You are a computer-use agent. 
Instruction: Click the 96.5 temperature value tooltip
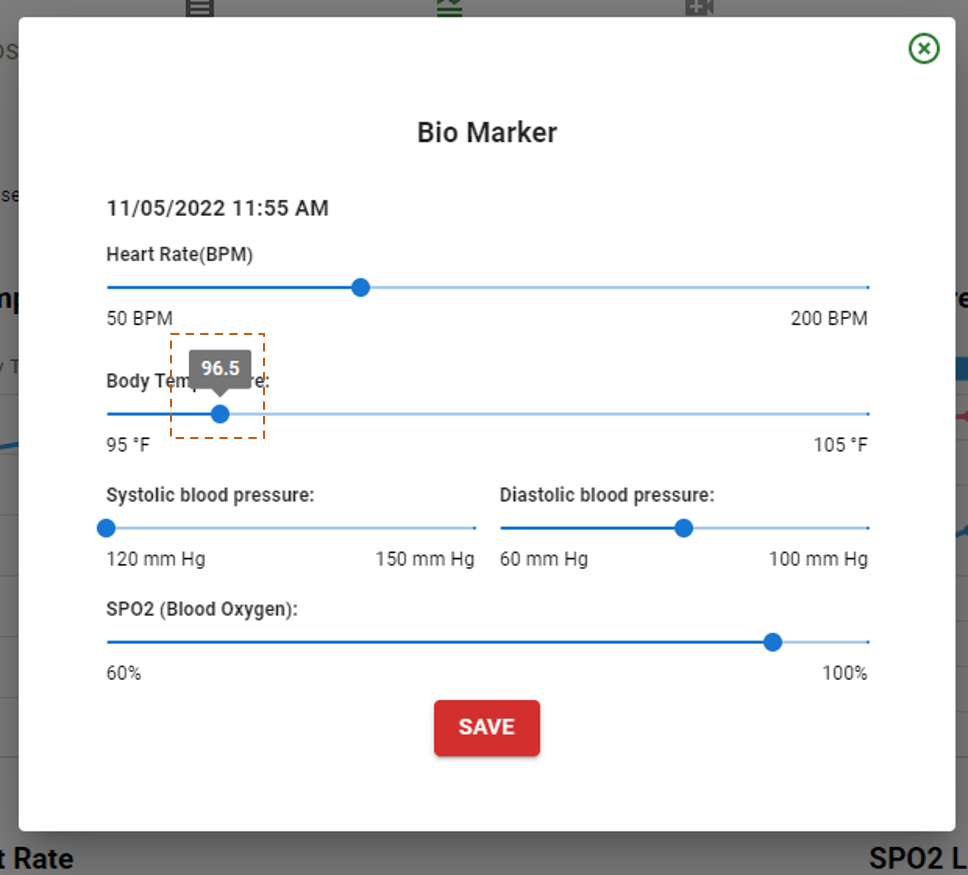coord(220,368)
